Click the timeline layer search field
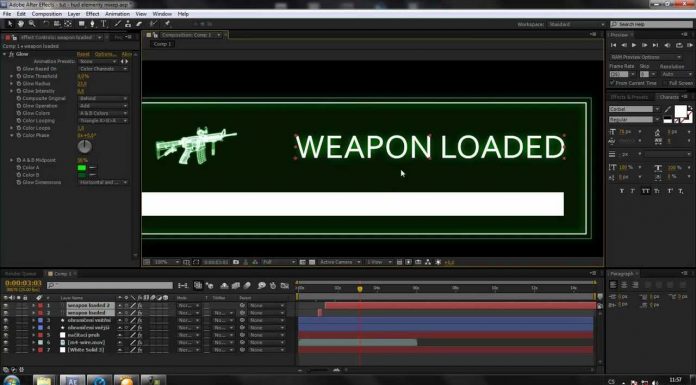The width and height of the screenshot is (696, 385). click(110, 285)
